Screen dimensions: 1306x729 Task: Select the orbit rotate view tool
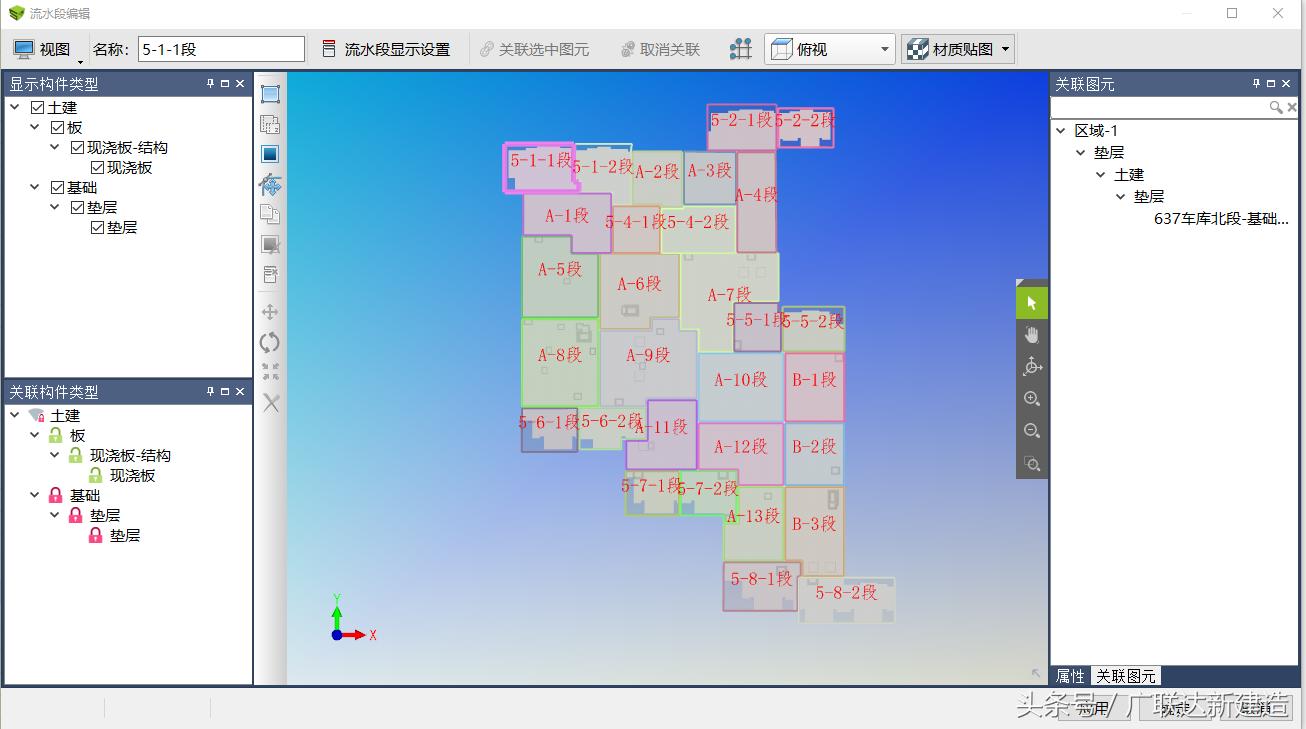1032,366
